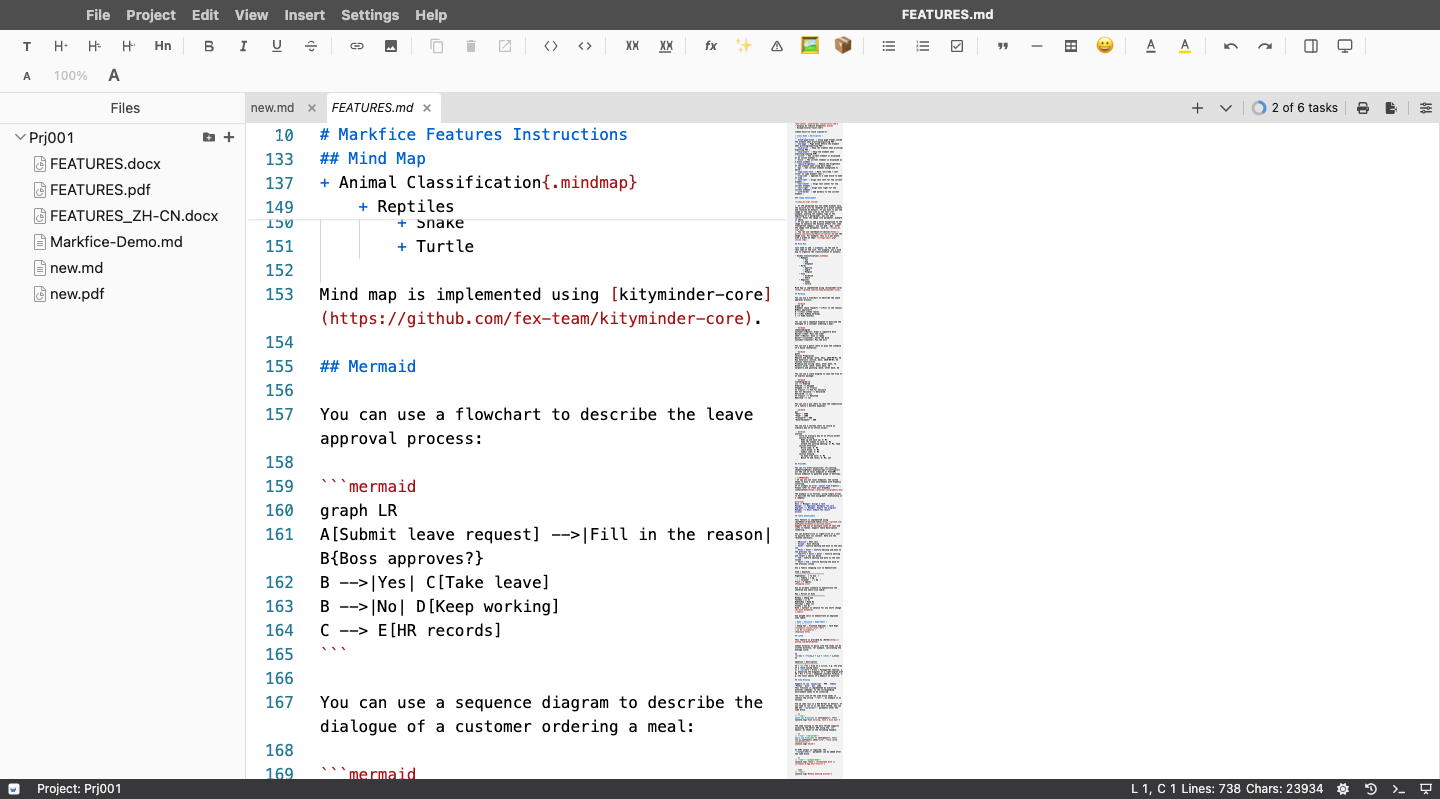The width and height of the screenshot is (1440, 799).
Task: Apply heading level 3 format
Action: (x=129, y=46)
